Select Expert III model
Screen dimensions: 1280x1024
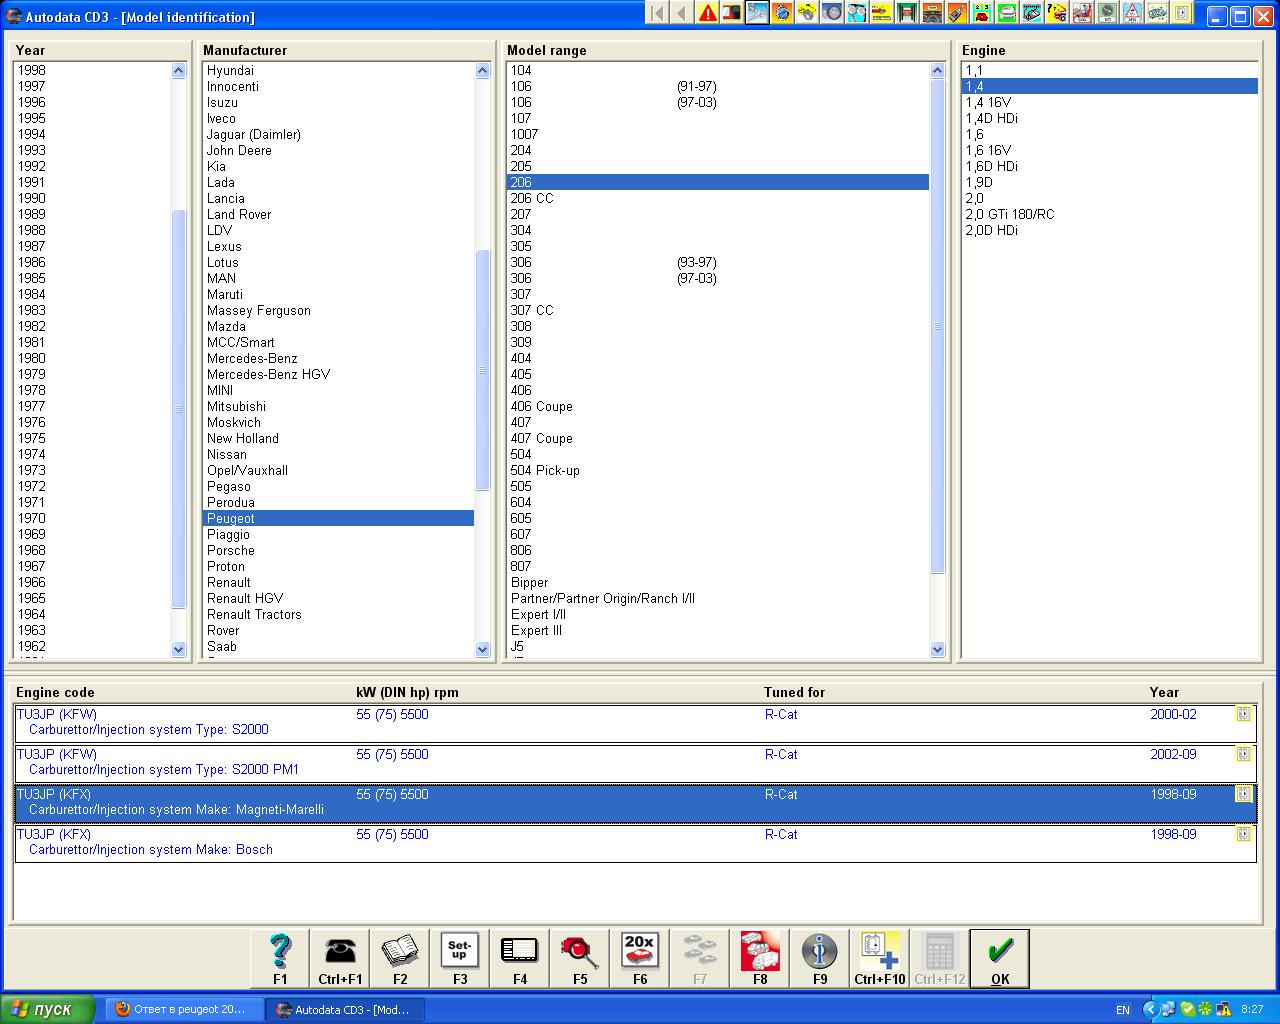coord(718,630)
